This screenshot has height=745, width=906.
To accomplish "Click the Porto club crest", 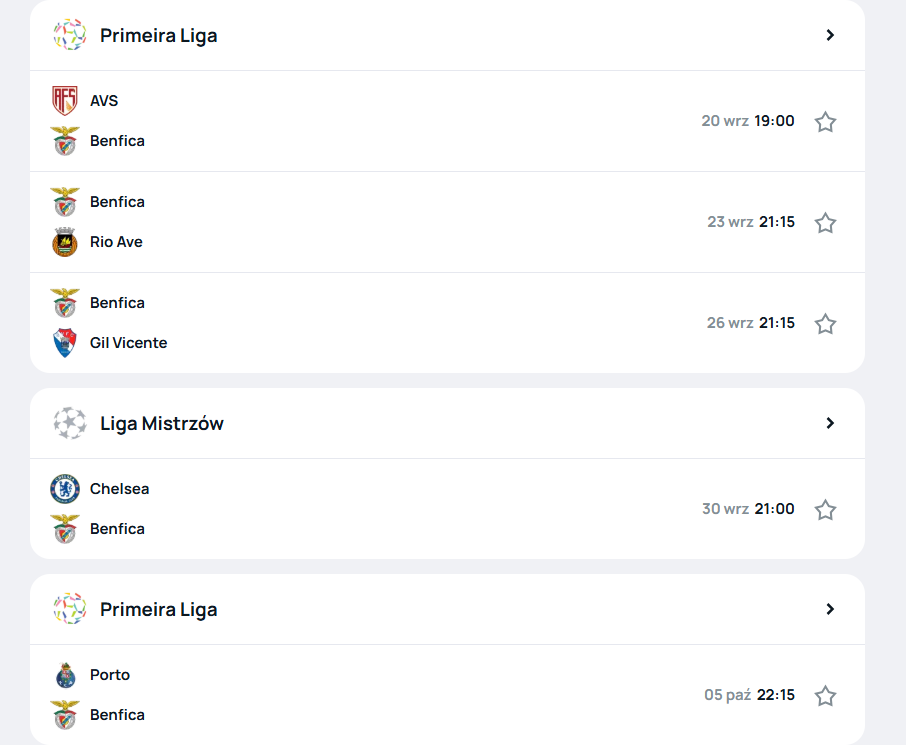I will (65, 675).
